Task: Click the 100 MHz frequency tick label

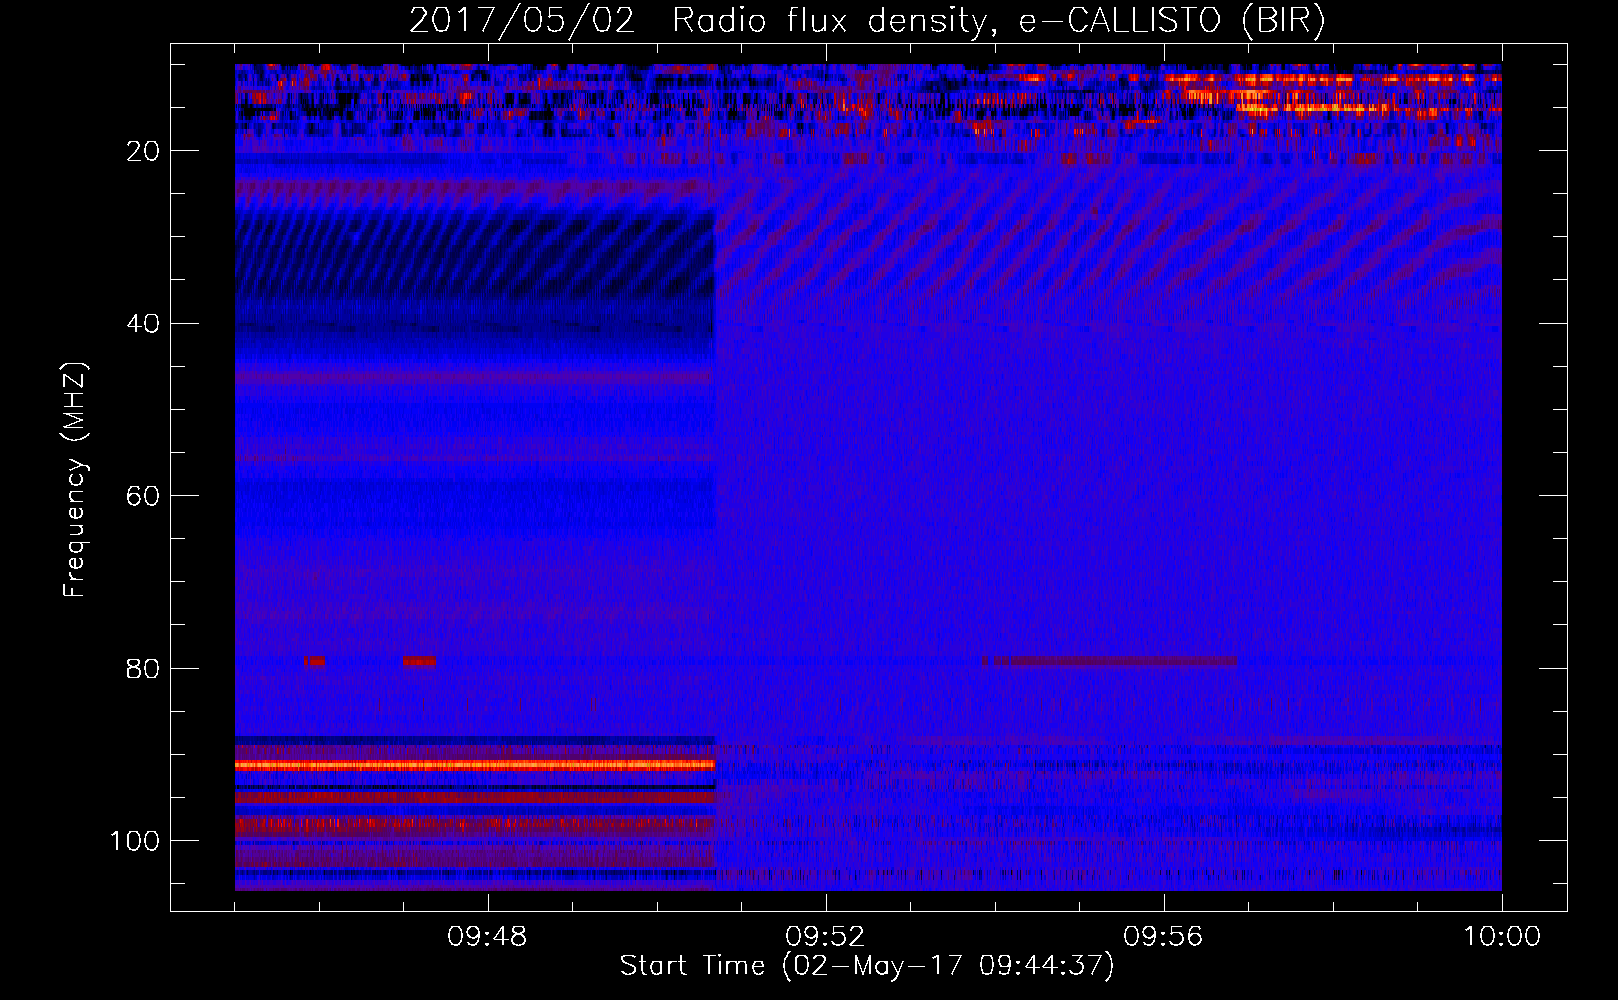Action: 135,840
